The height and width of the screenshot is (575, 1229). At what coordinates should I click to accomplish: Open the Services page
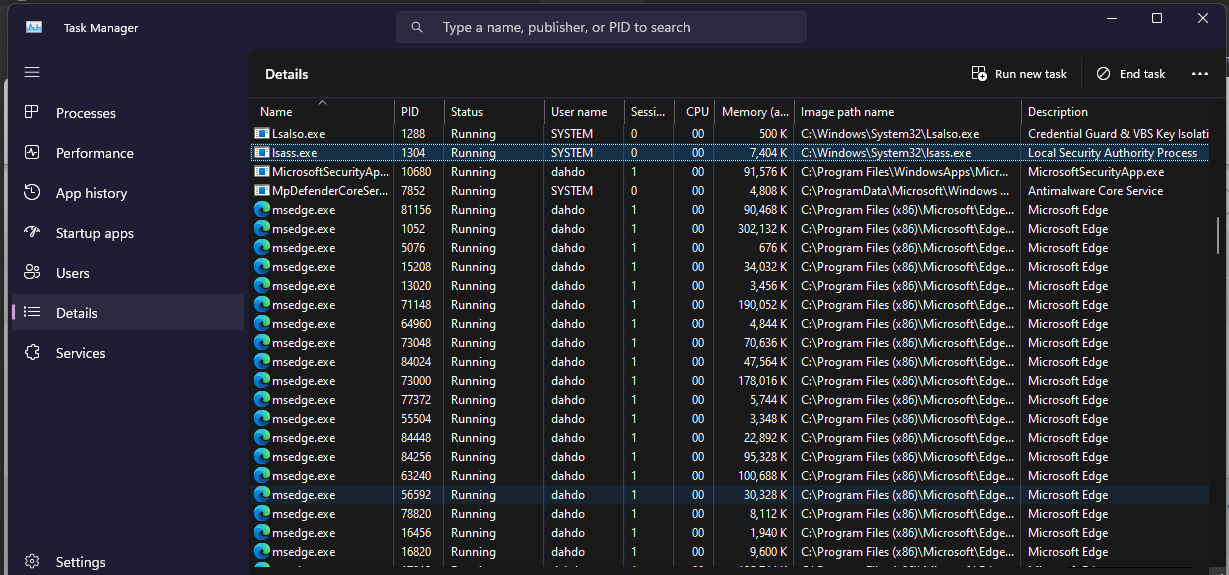coord(128,353)
